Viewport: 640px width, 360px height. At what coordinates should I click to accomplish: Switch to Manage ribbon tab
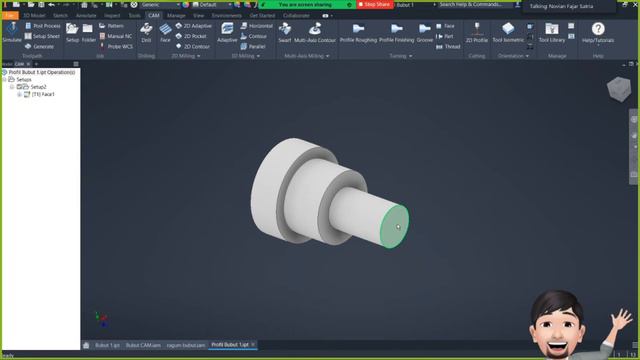176,16
